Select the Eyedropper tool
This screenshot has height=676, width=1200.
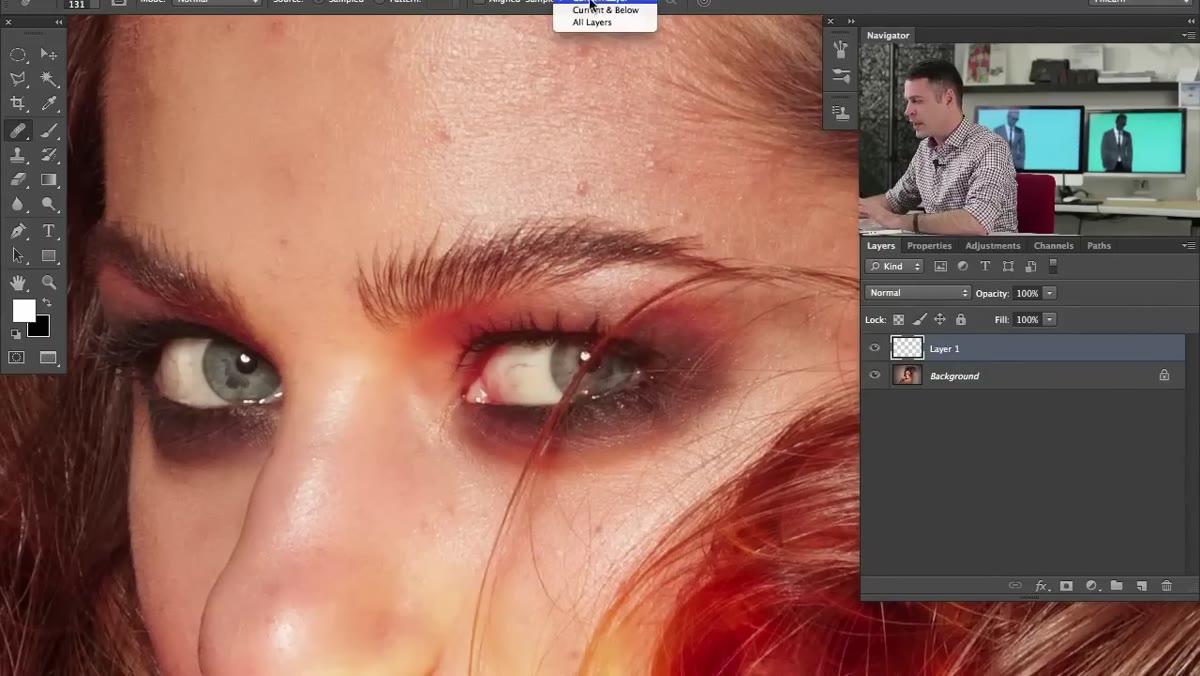pos(48,104)
